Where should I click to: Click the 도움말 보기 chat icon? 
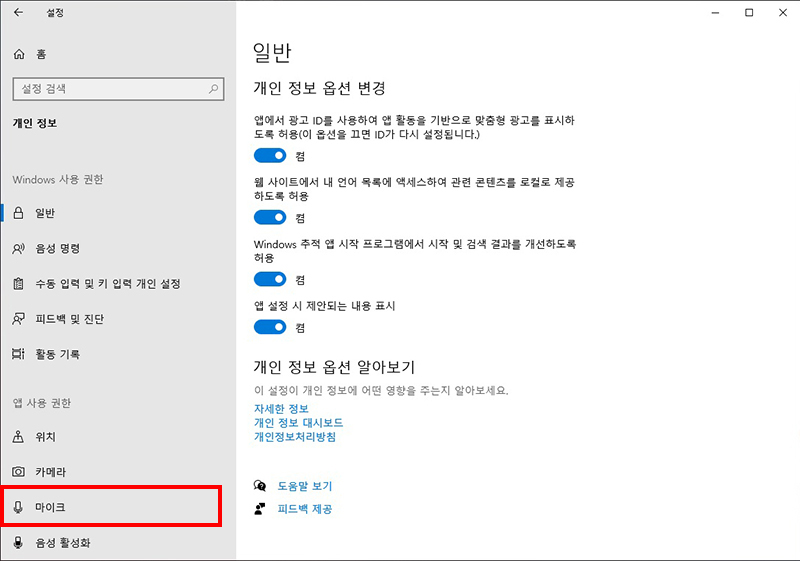(260, 486)
